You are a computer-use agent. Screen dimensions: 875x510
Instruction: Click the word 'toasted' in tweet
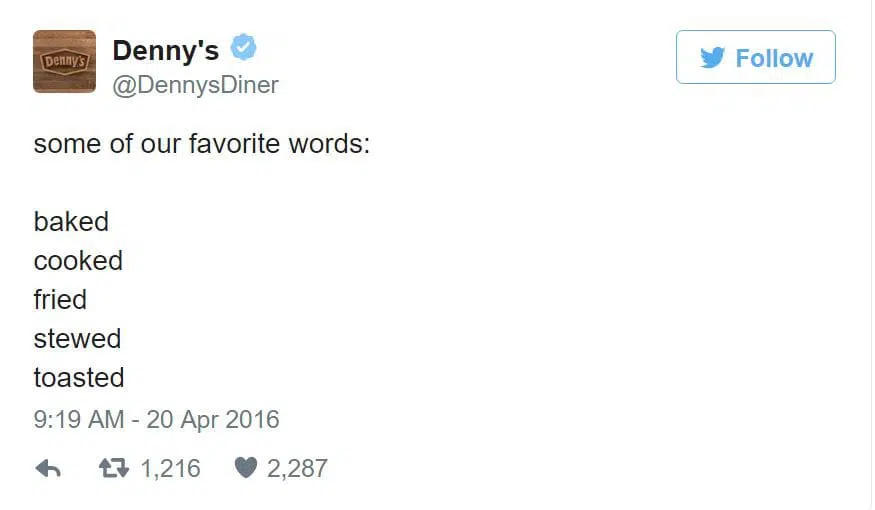[x=79, y=378]
